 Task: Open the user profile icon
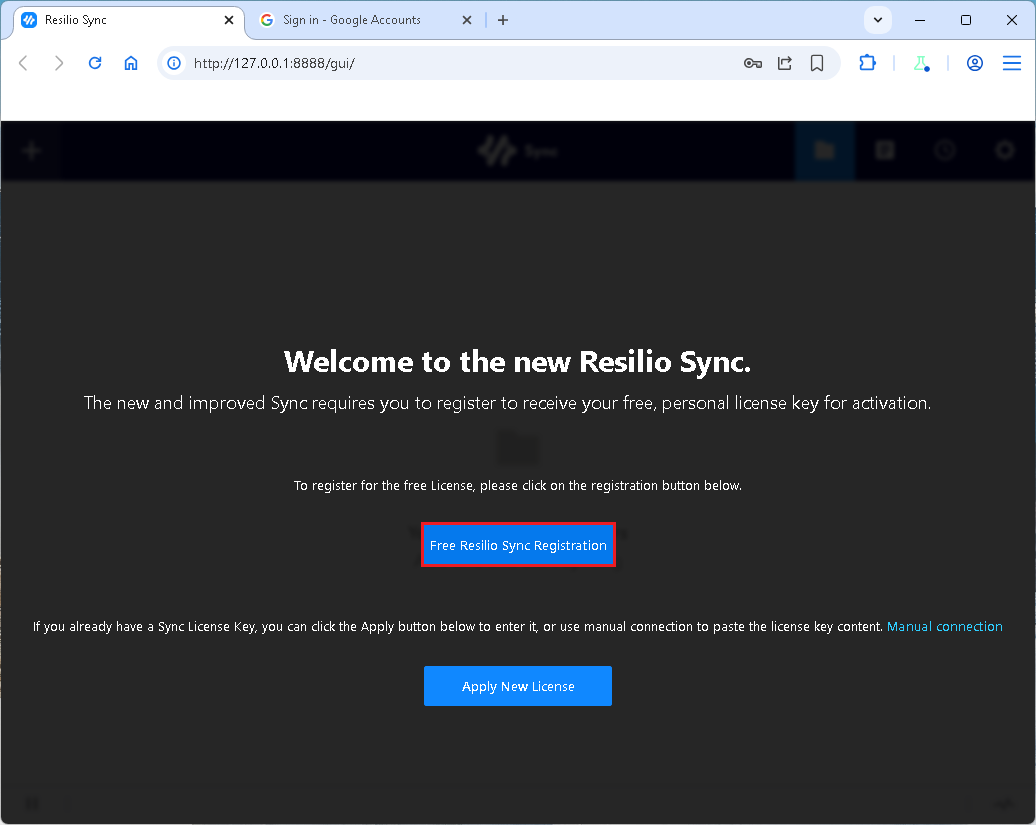point(975,63)
